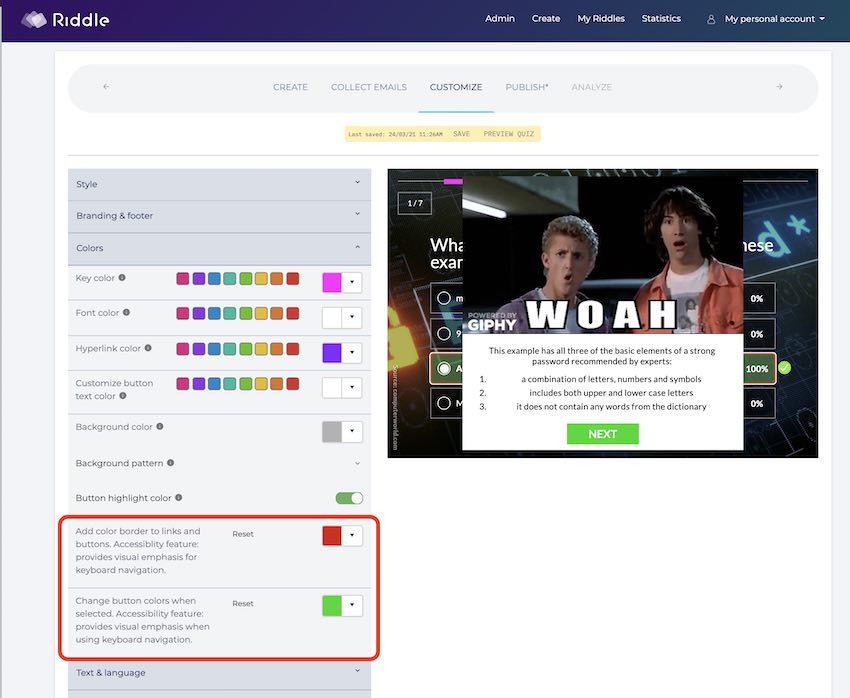Click the gray Background color swatch

pyautogui.click(x=332, y=431)
